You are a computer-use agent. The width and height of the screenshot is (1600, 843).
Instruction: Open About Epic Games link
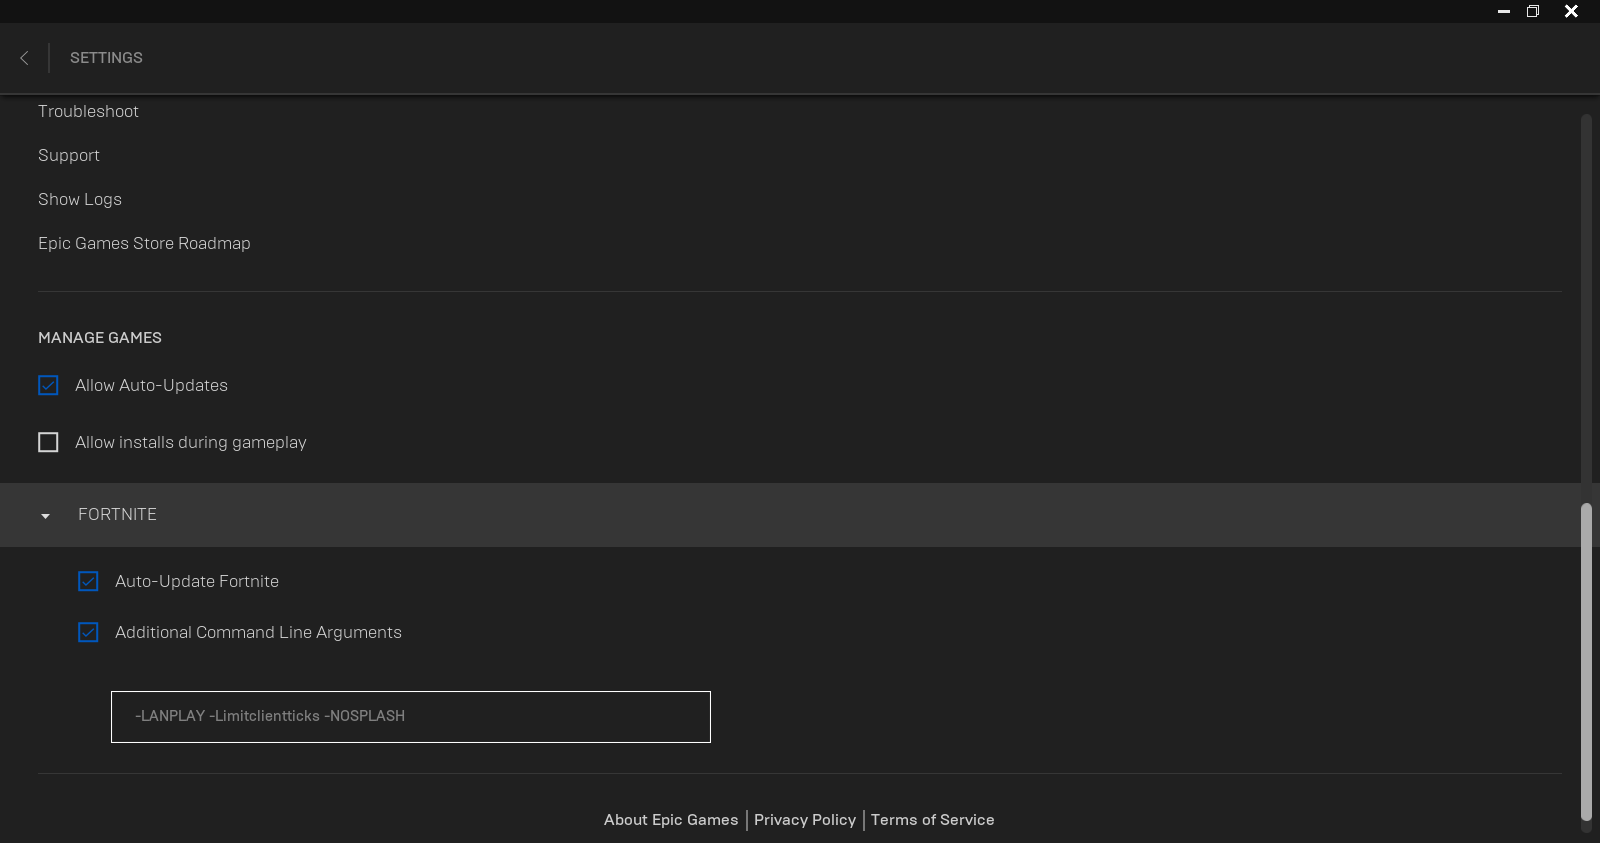point(671,820)
